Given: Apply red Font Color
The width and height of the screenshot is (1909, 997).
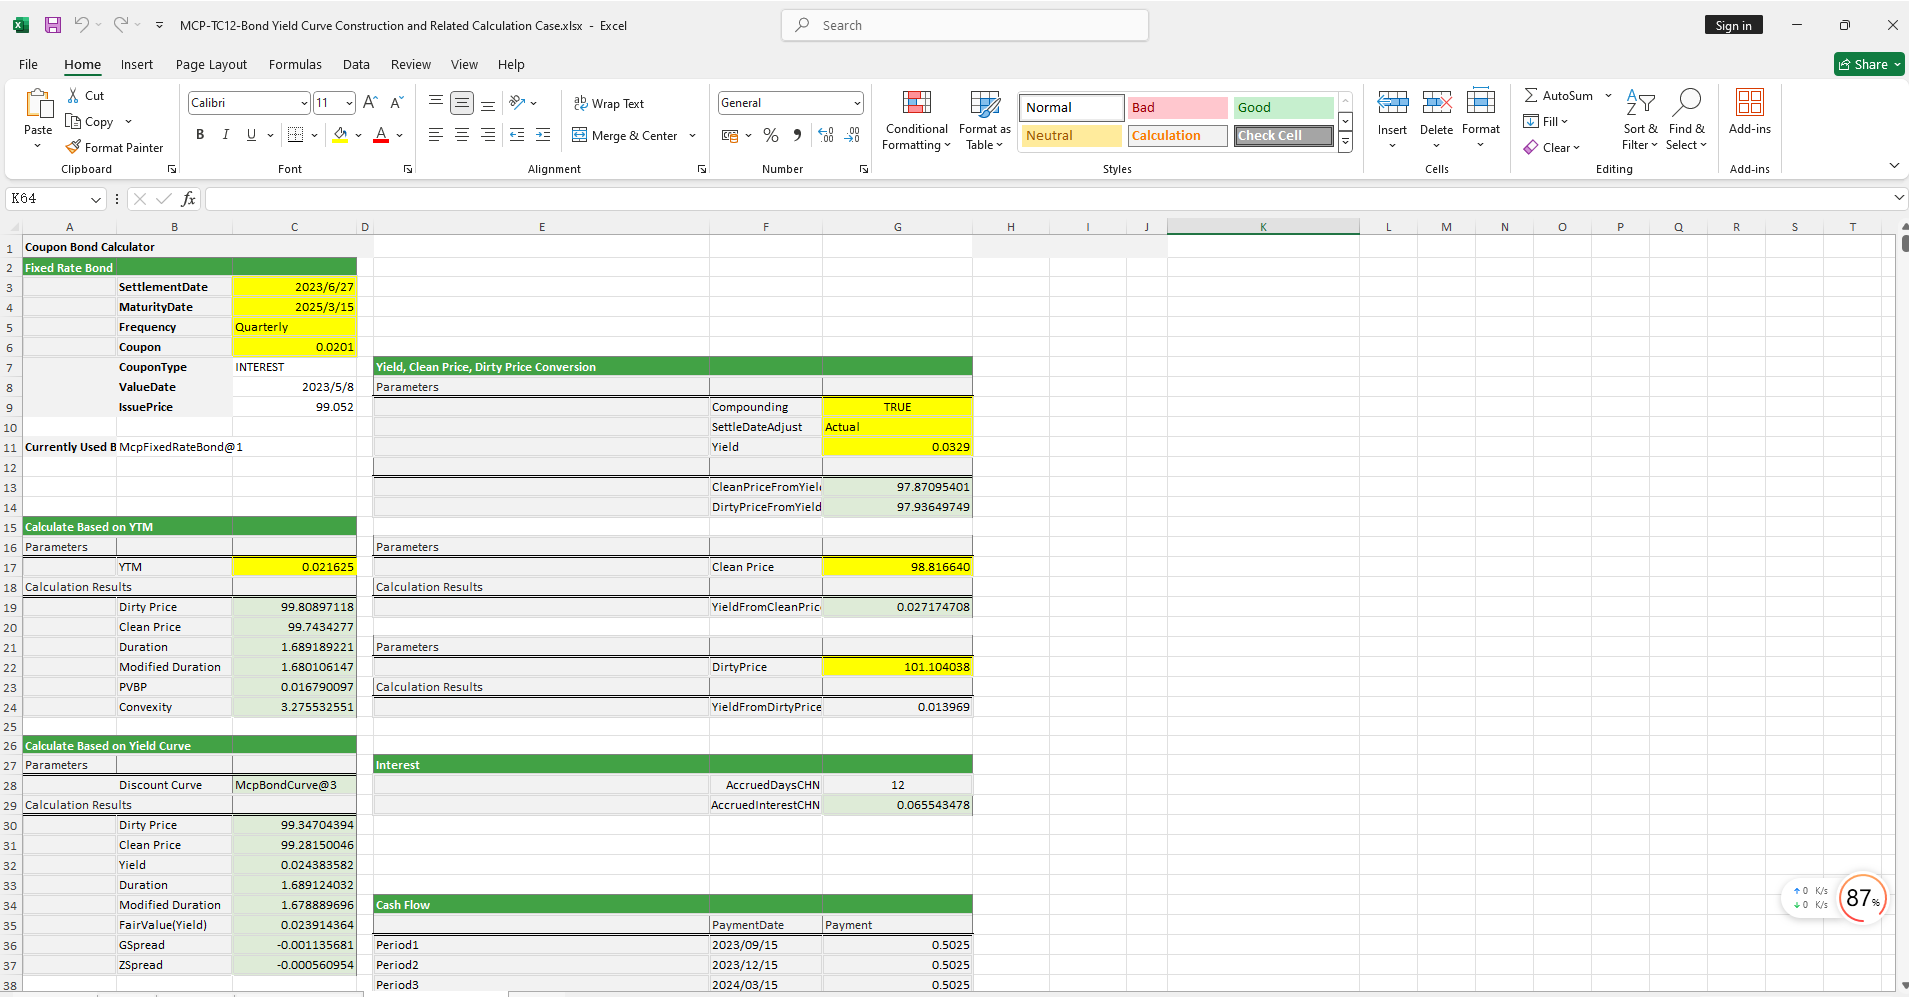Looking at the screenshot, I should pos(381,134).
